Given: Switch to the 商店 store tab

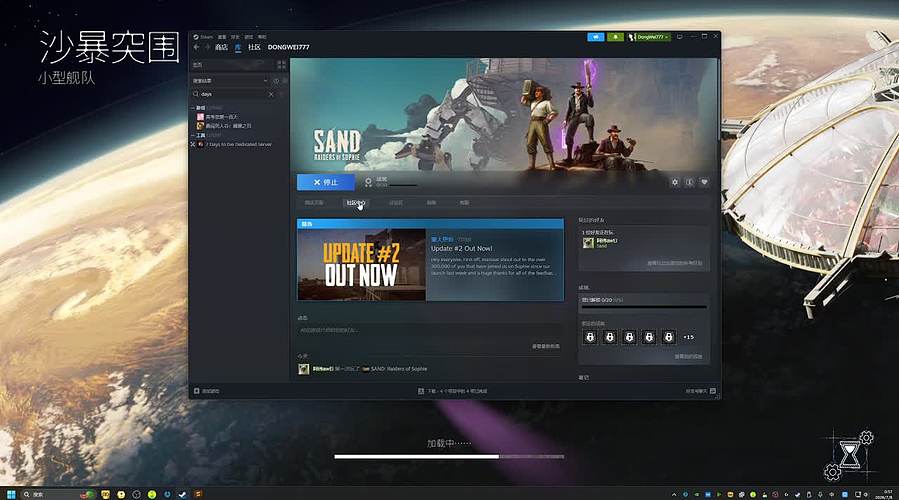Looking at the screenshot, I should (221, 47).
